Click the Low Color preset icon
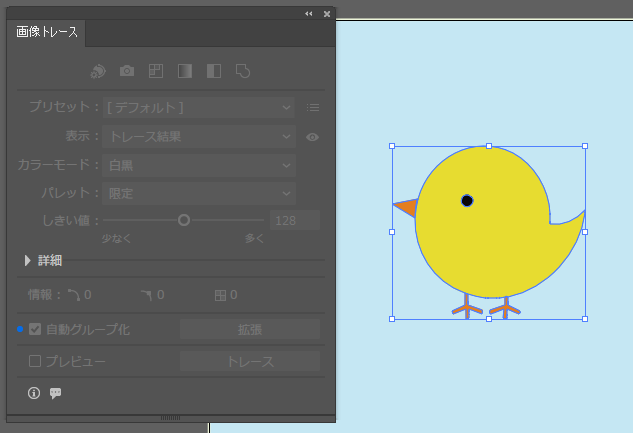Image resolution: width=633 pixels, height=433 pixels. coord(156,71)
